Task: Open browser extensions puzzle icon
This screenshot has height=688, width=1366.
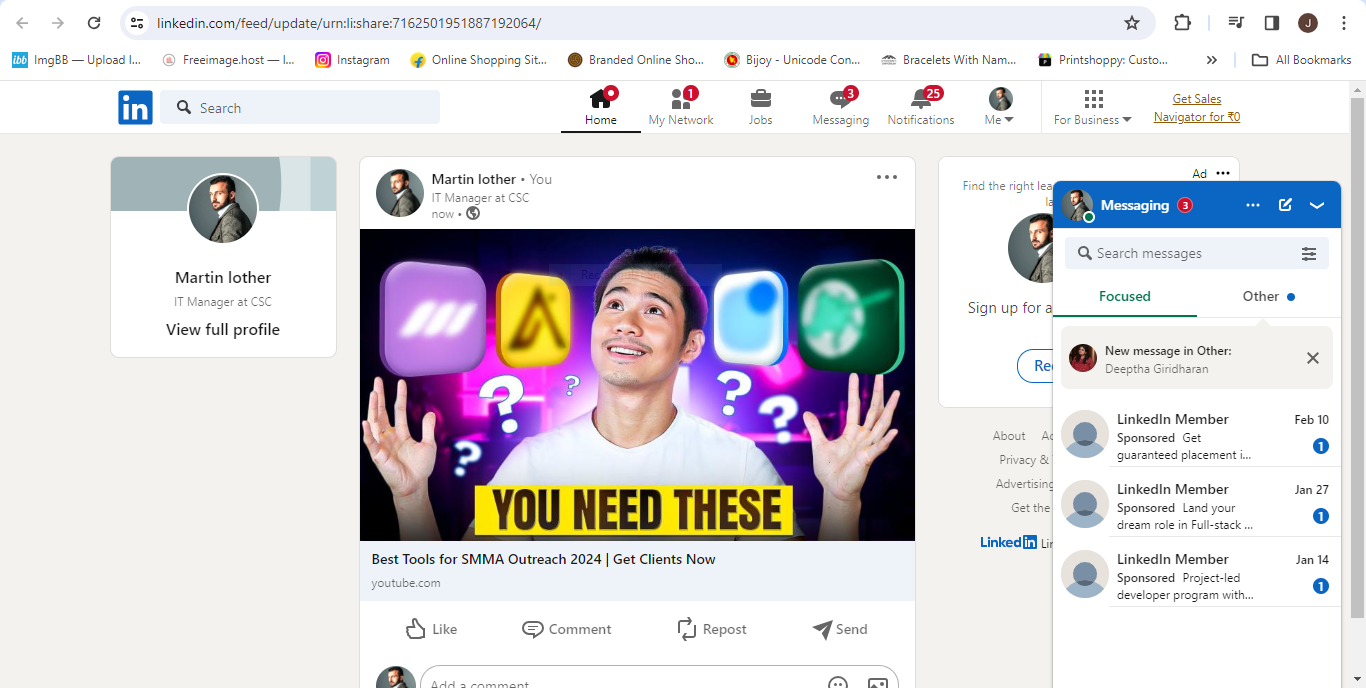Action: pyautogui.click(x=1182, y=23)
